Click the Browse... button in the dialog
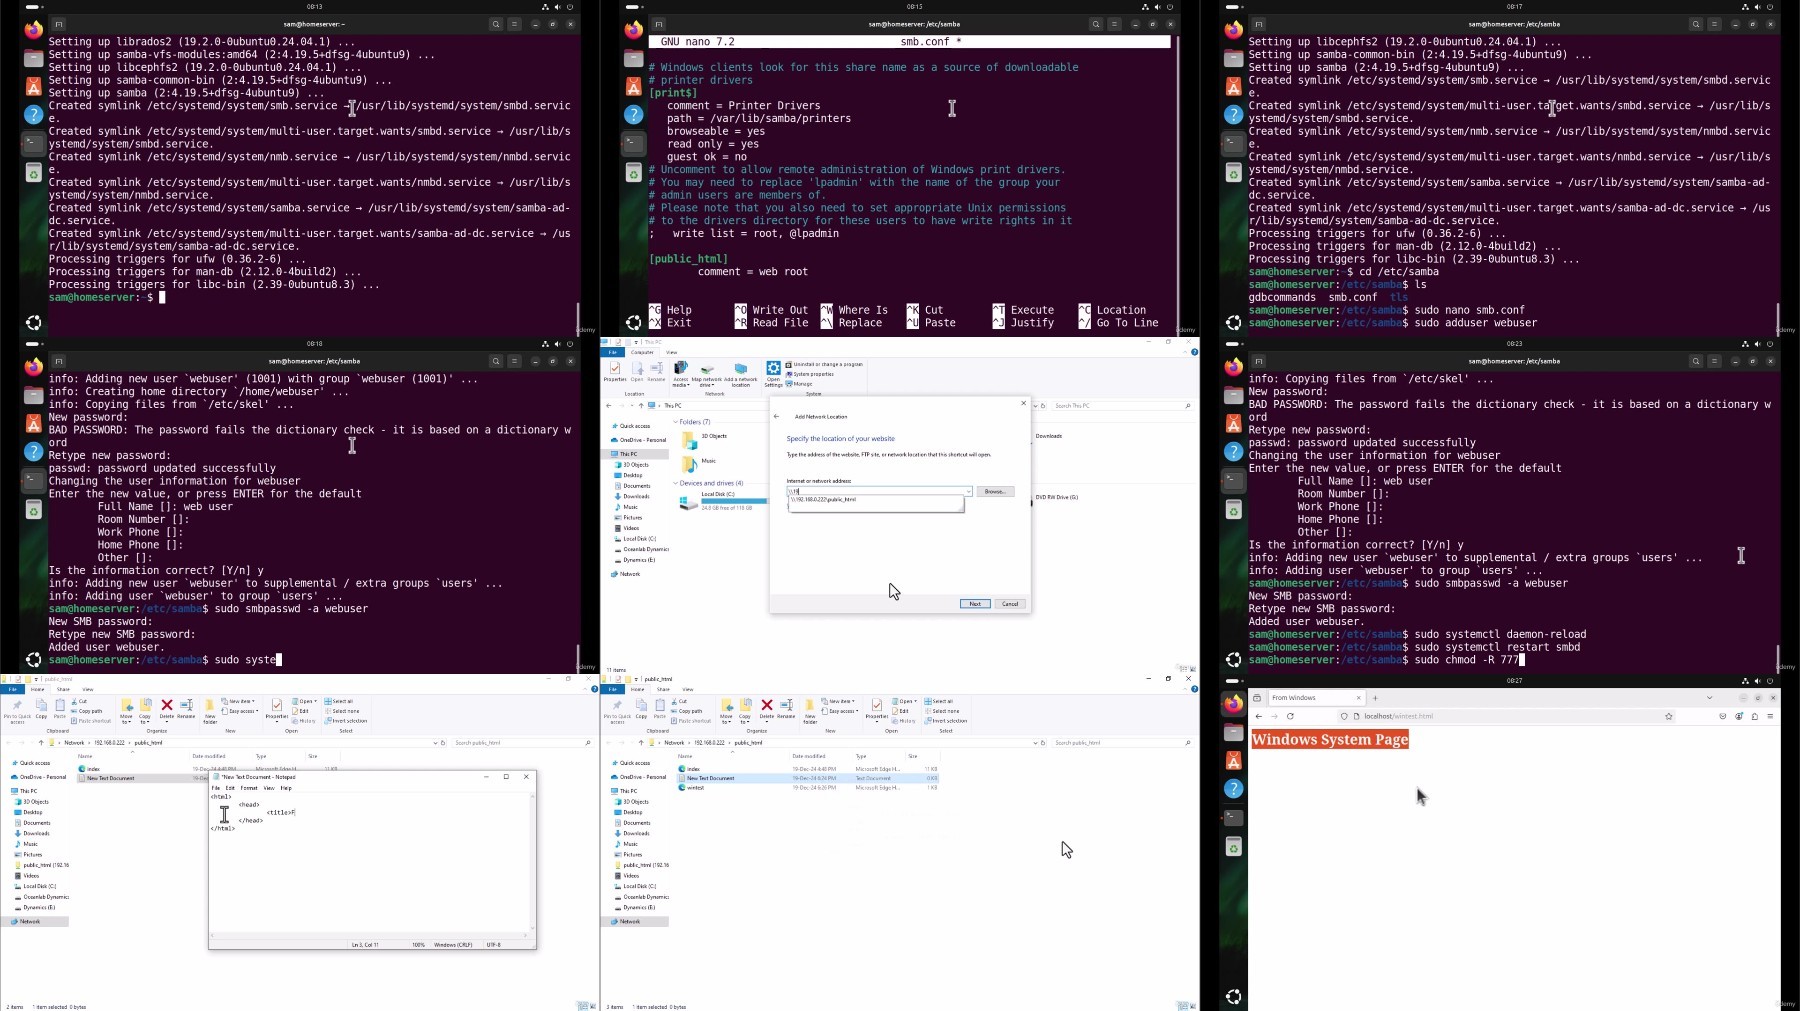 995,491
